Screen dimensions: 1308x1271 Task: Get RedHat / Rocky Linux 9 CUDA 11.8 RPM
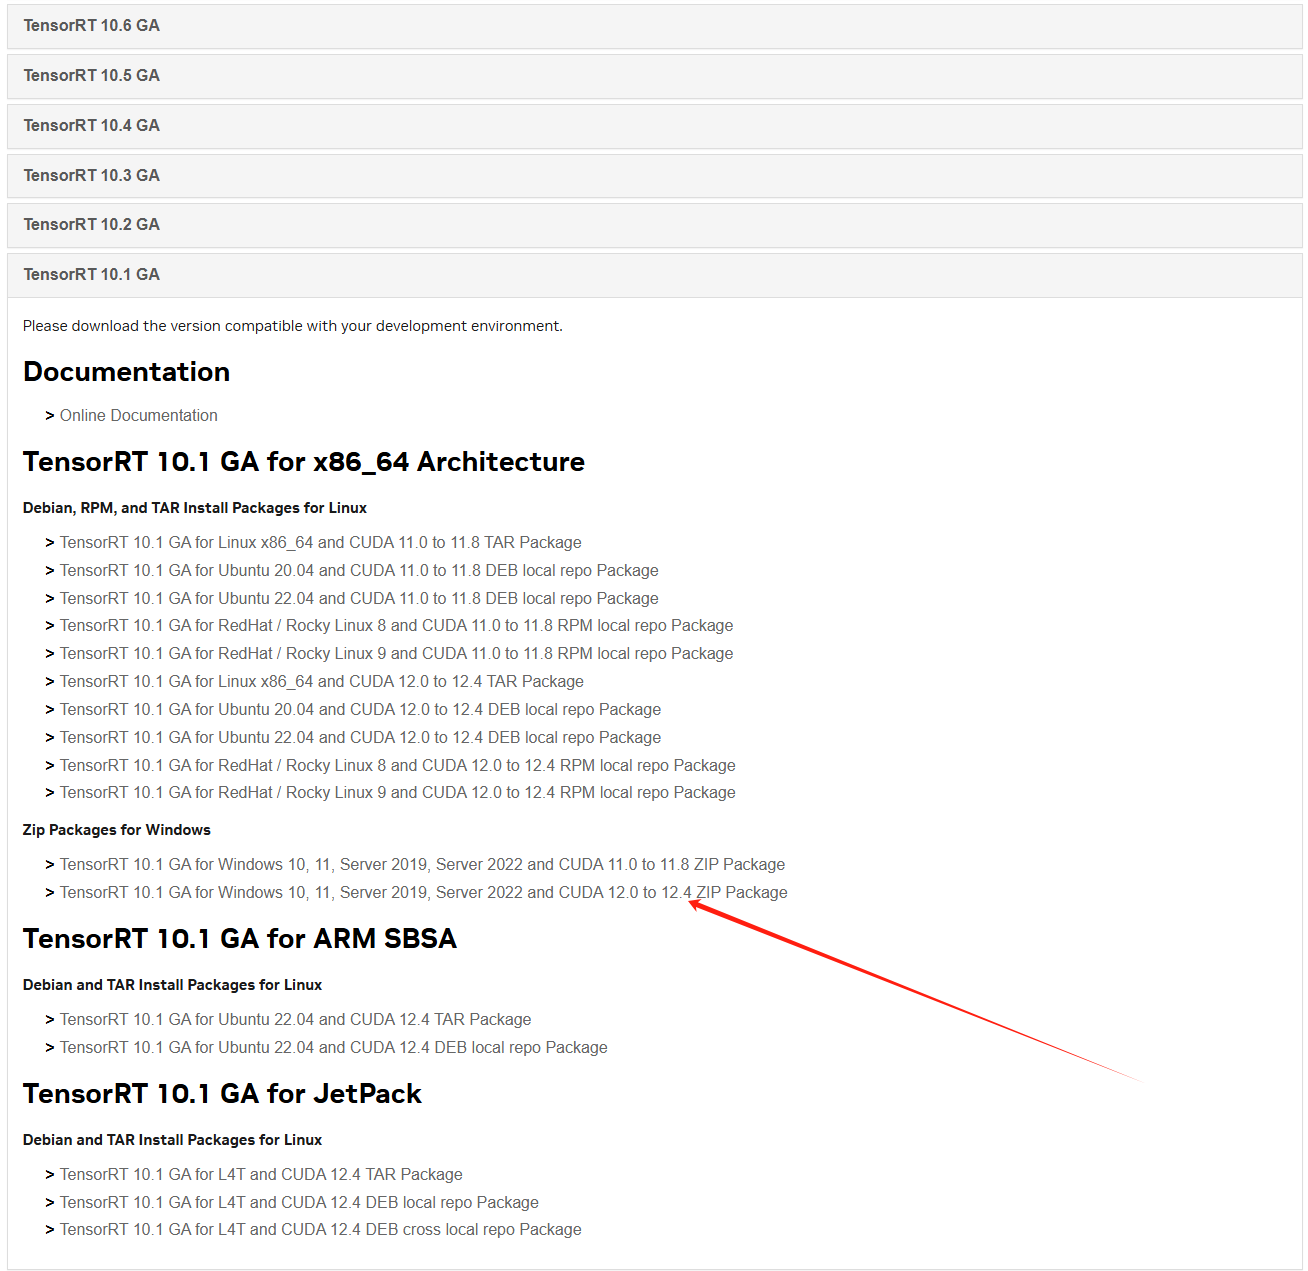(x=396, y=654)
